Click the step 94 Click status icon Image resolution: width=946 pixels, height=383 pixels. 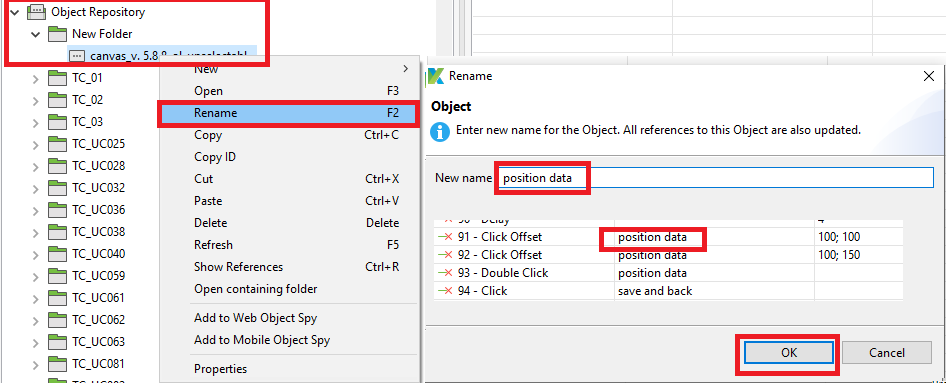tap(445, 291)
